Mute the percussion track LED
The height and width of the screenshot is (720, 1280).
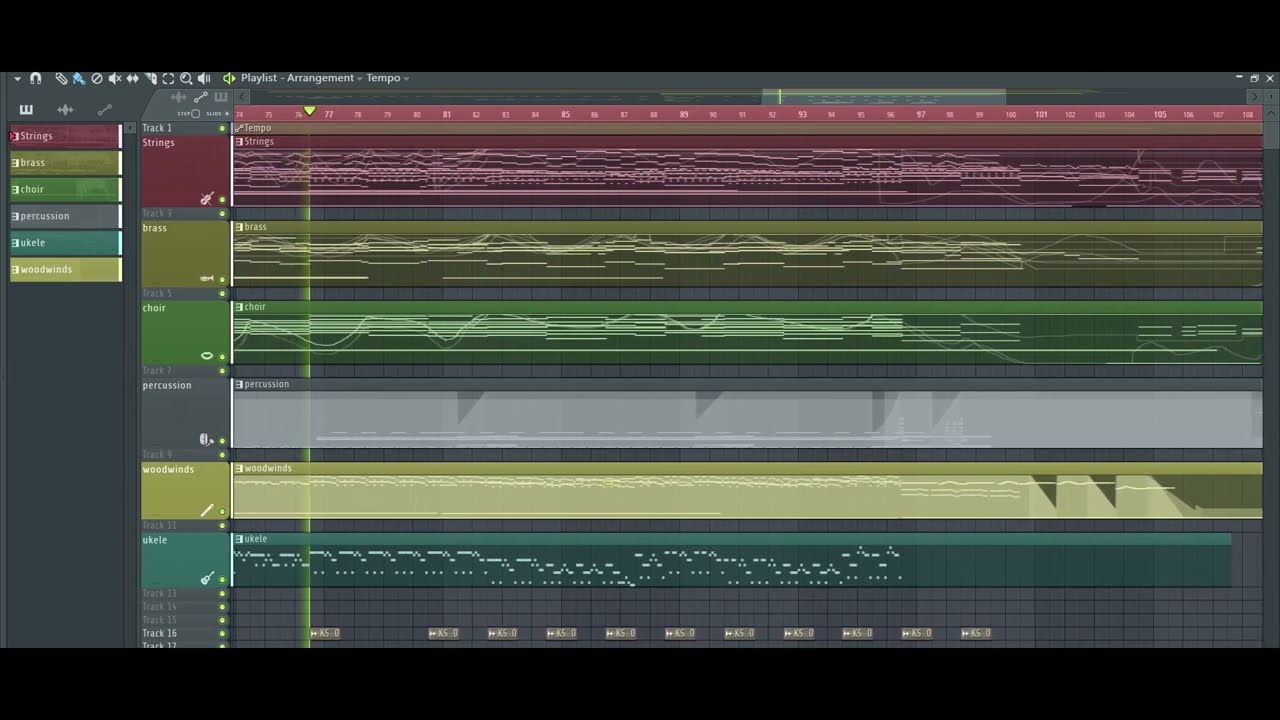(222, 441)
